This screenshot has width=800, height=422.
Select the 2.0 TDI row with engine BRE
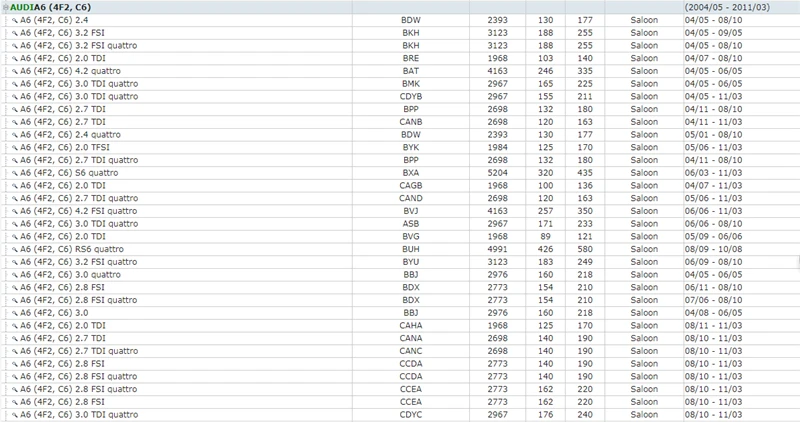[x=400, y=58]
